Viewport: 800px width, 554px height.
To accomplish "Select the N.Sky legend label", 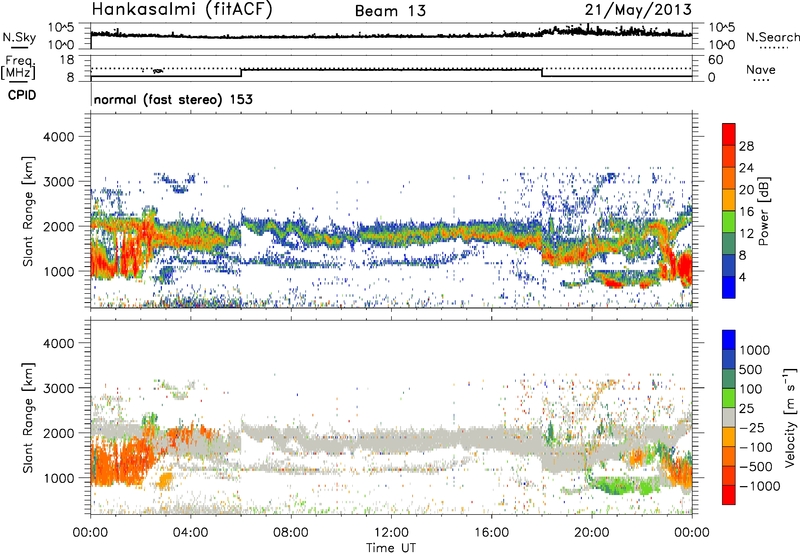I will pyautogui.click(x=19, y=37).
